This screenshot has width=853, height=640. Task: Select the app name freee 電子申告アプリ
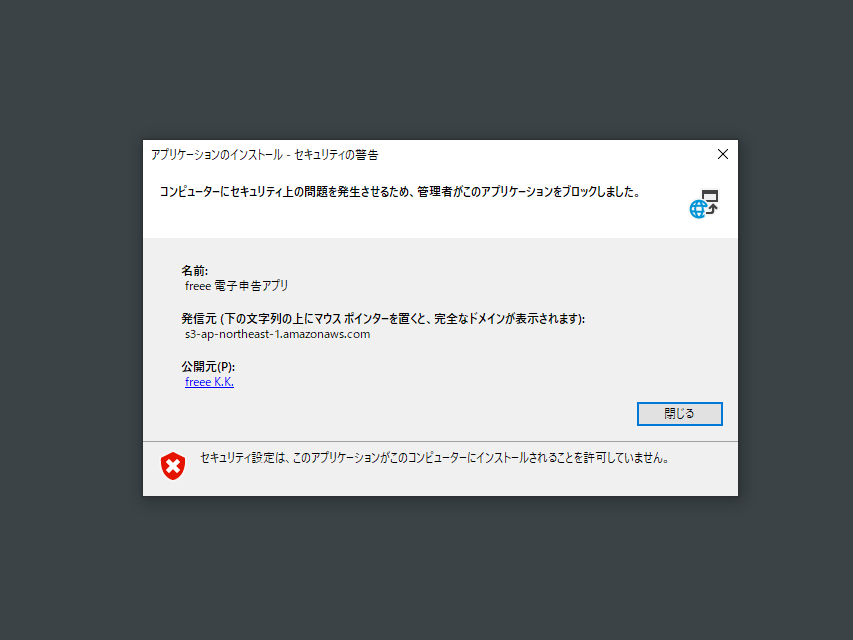tap(237, 286)
